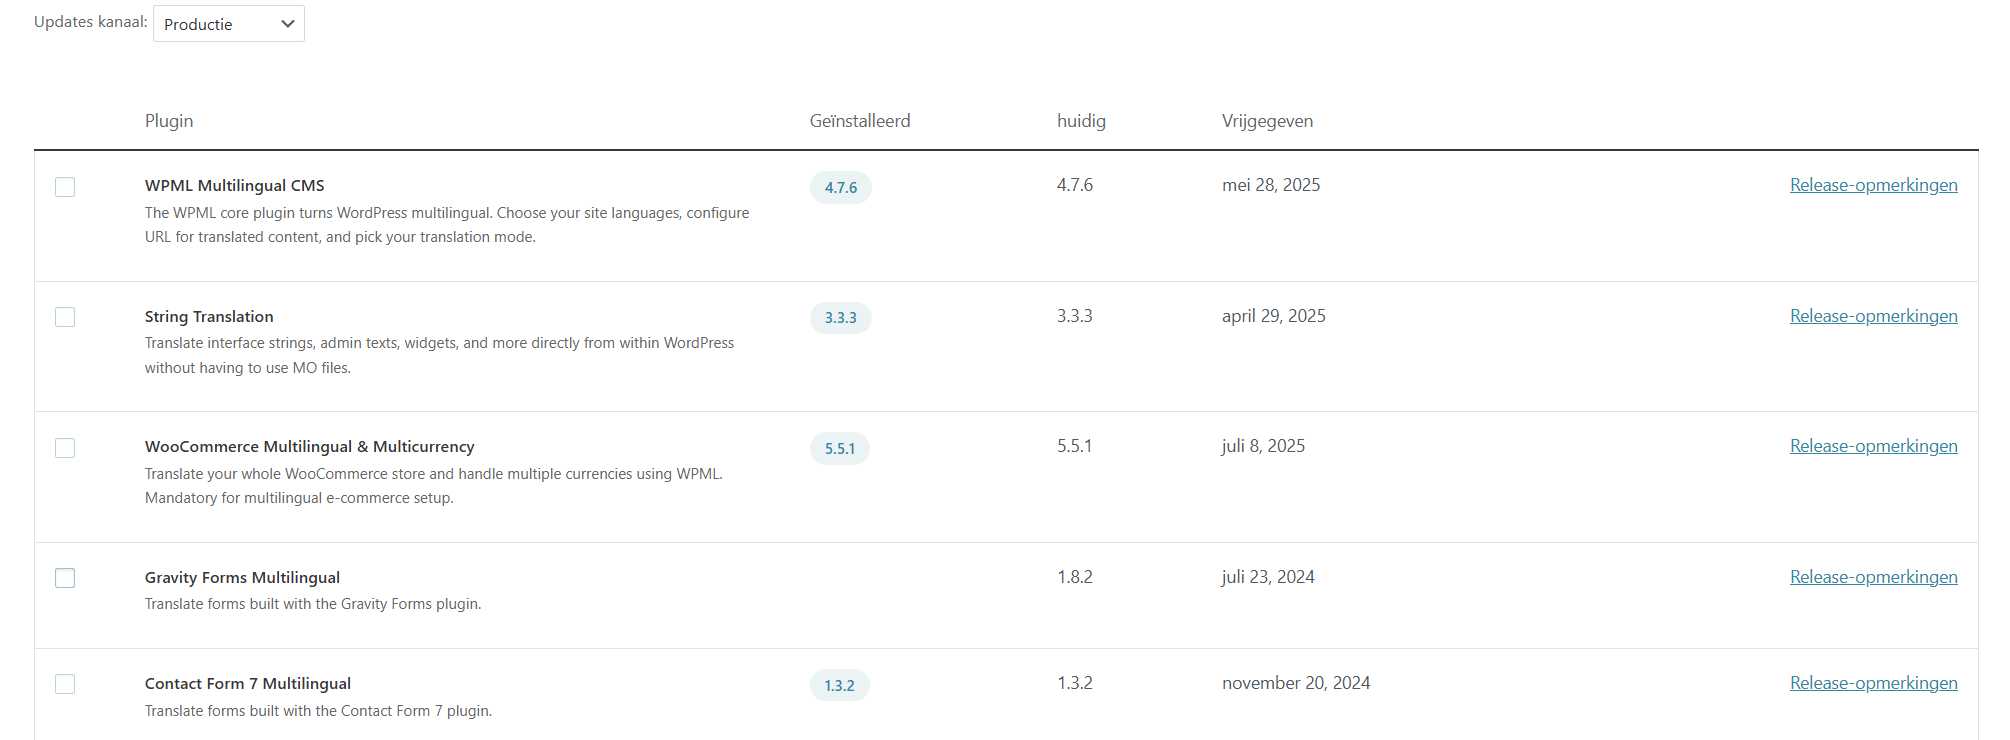Click the Geïnstalleerd column header
Image resolution: width=2010 pixels, height=740 pixels.
859,121
